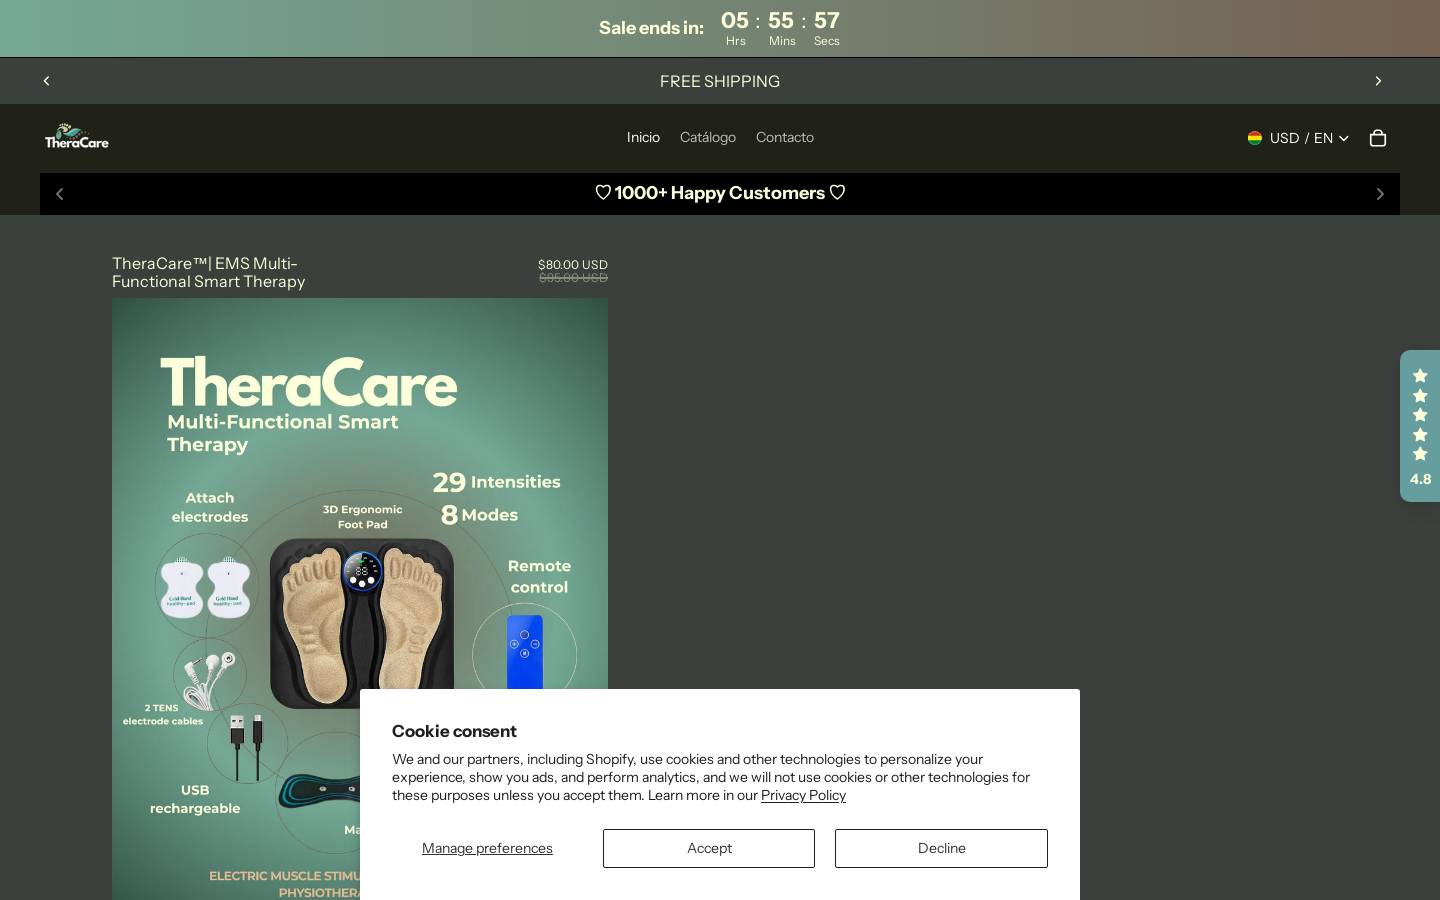
Task: Click the Decline cookies button
Action: click(942, 848)
